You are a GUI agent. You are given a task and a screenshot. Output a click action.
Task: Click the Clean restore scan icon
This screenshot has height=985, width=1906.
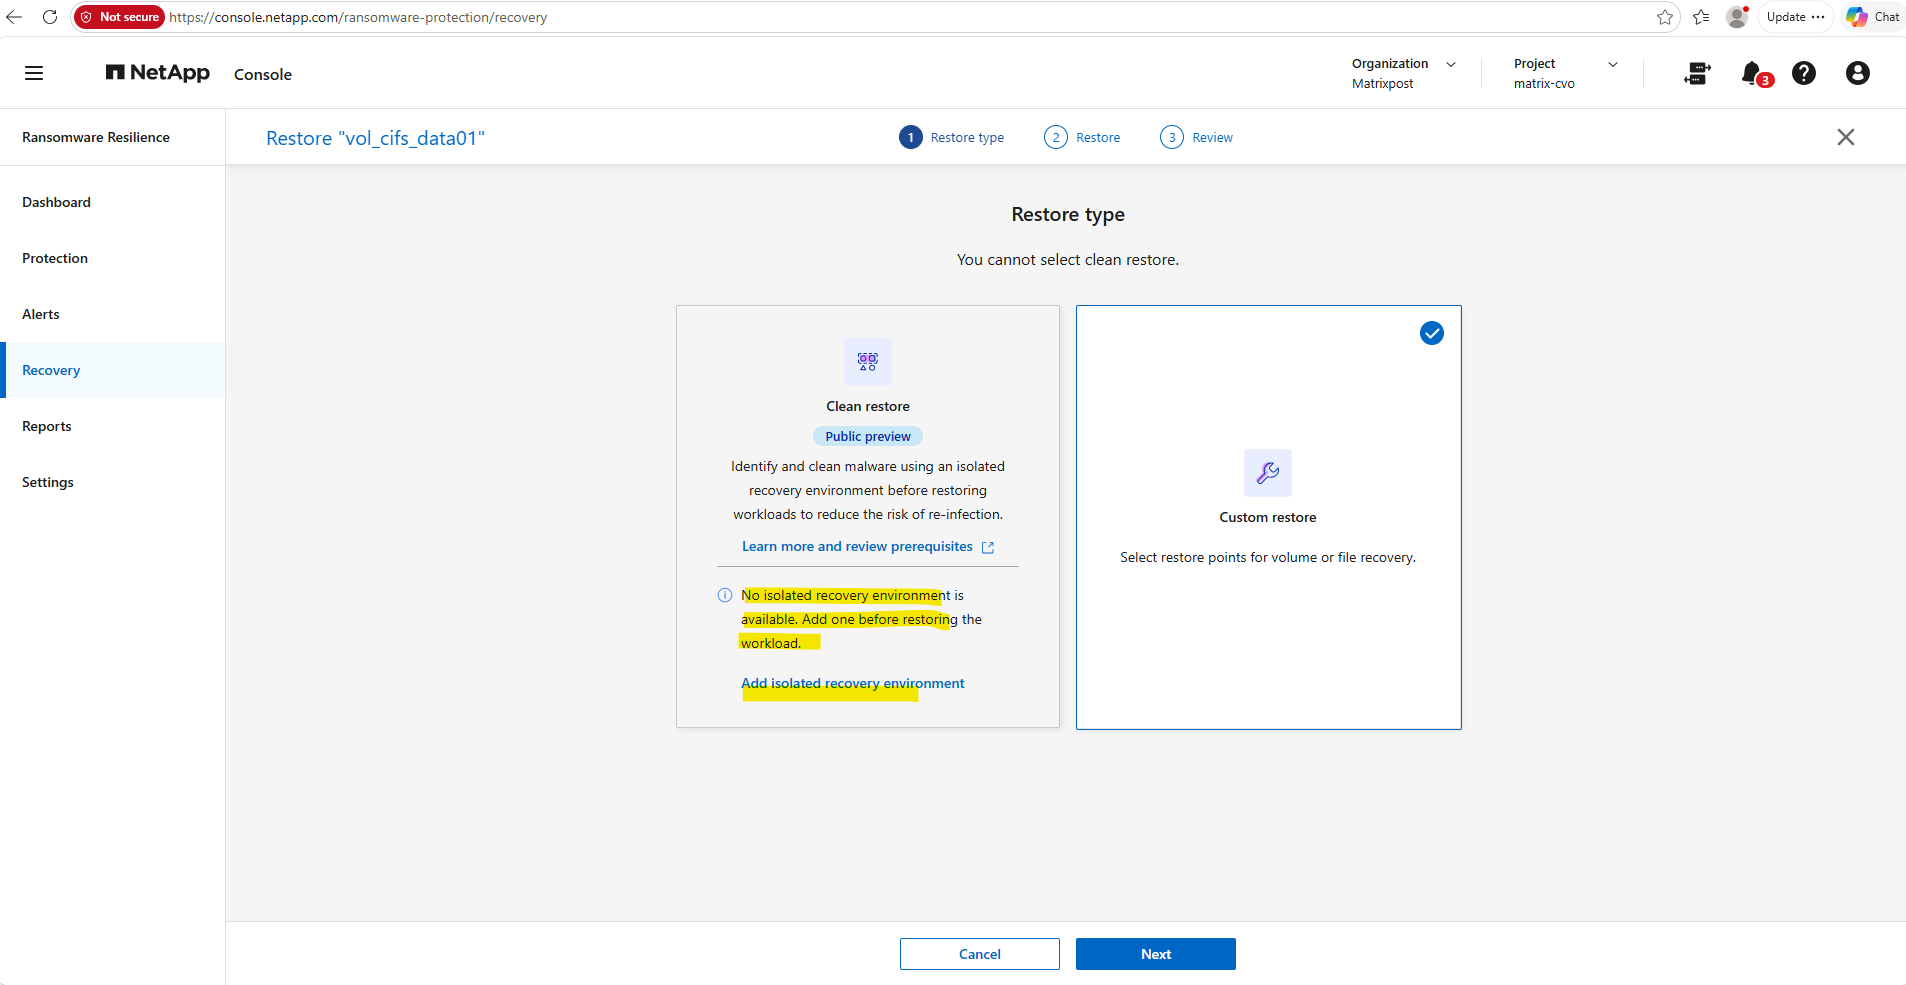(868, 362)
